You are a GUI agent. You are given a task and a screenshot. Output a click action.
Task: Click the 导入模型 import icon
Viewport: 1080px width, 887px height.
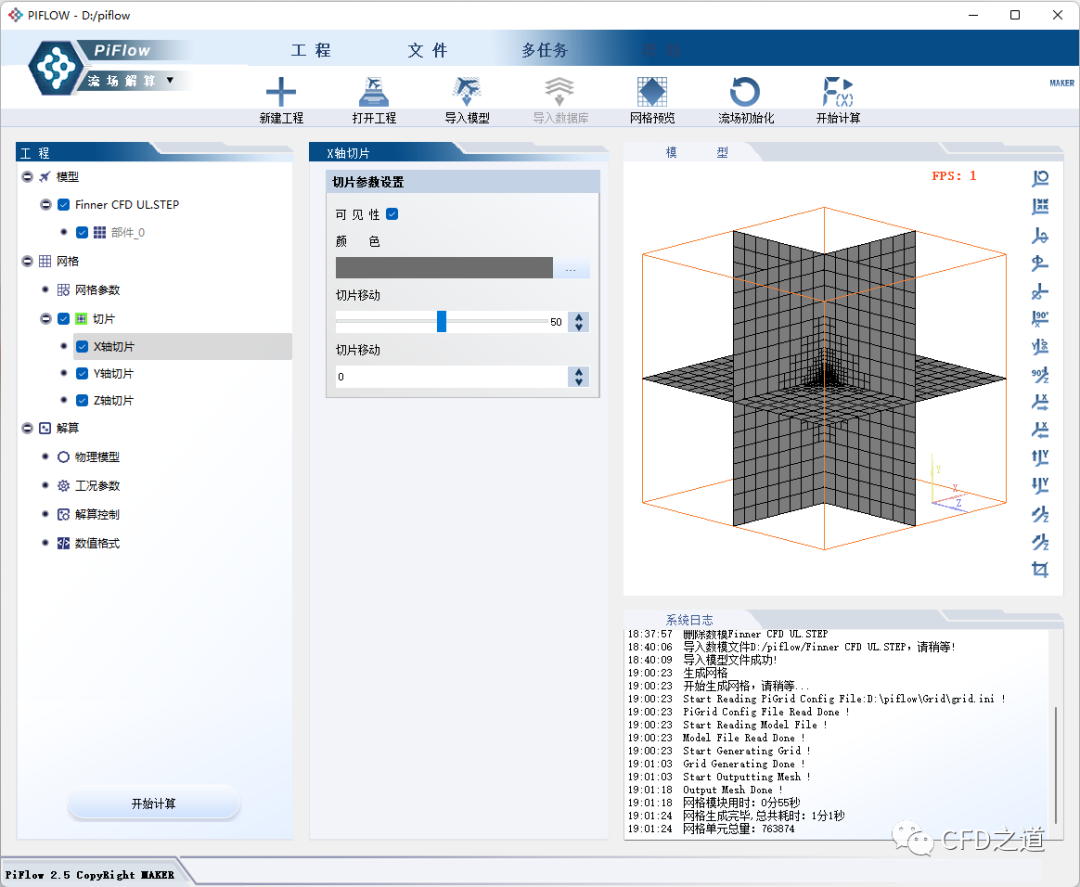pyautogui.click(x=467, y=92)
